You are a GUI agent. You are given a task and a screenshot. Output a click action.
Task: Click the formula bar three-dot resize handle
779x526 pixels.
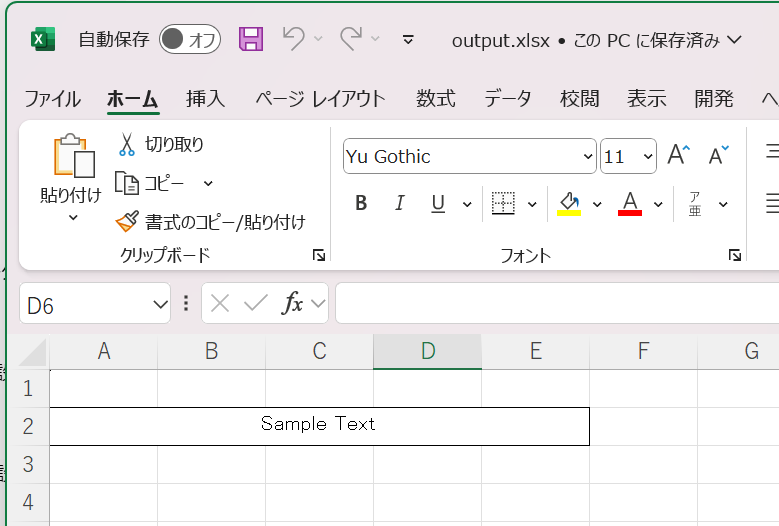[x=186, y=303]
